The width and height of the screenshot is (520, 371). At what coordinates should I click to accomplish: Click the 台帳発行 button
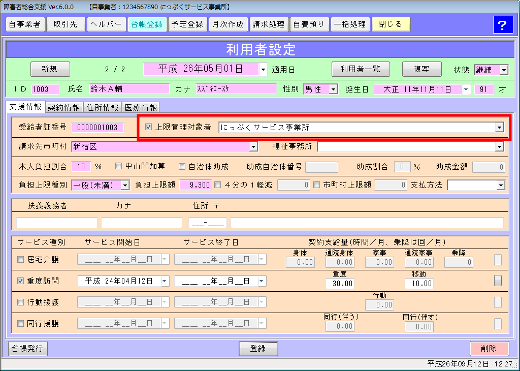(28, 349)
